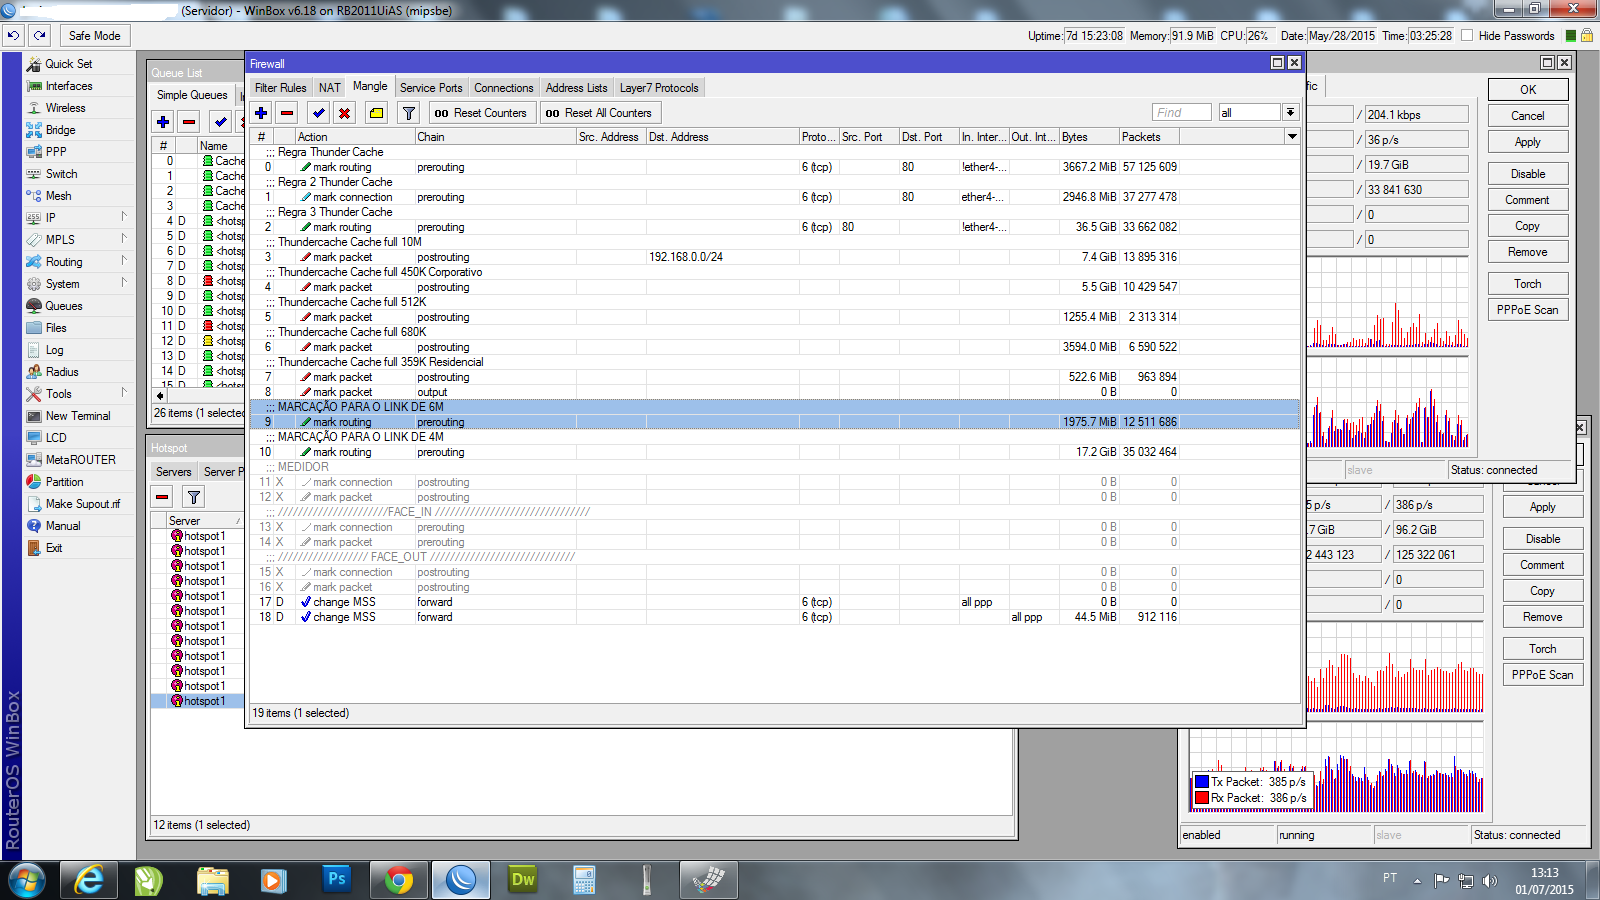The width and height of the screenshot is (1600, 900).
Task: Expand the Routing submenu in sidebar
Action: click(124, 261)
